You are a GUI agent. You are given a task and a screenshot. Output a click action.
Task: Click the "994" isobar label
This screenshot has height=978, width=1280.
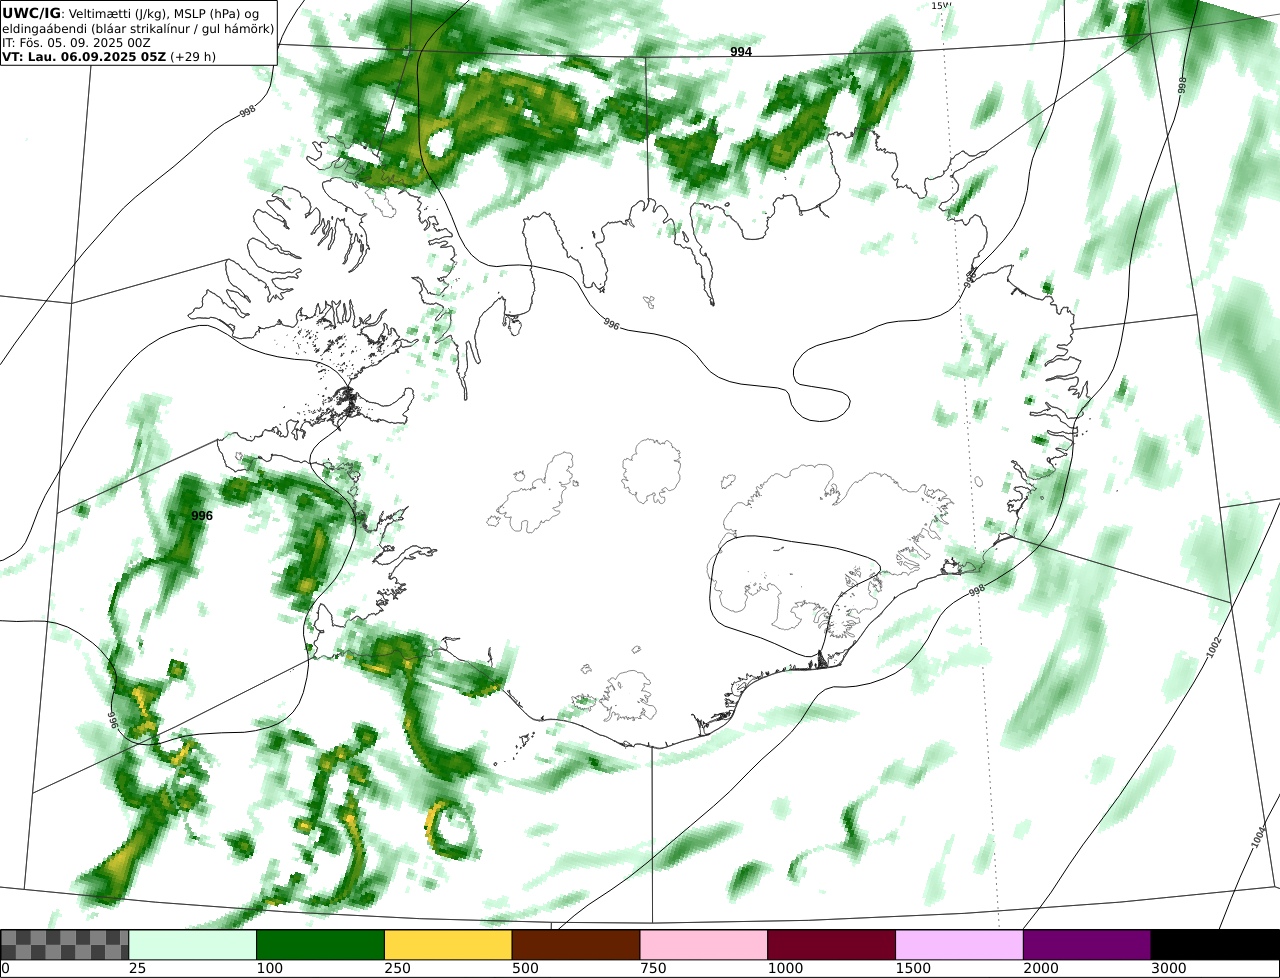(x=741, y=52)
